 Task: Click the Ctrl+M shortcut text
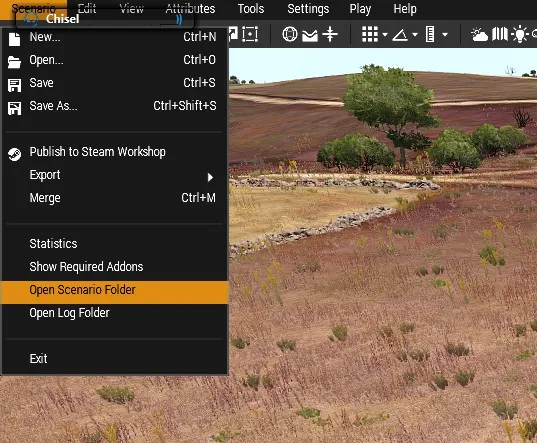[198, 198]
